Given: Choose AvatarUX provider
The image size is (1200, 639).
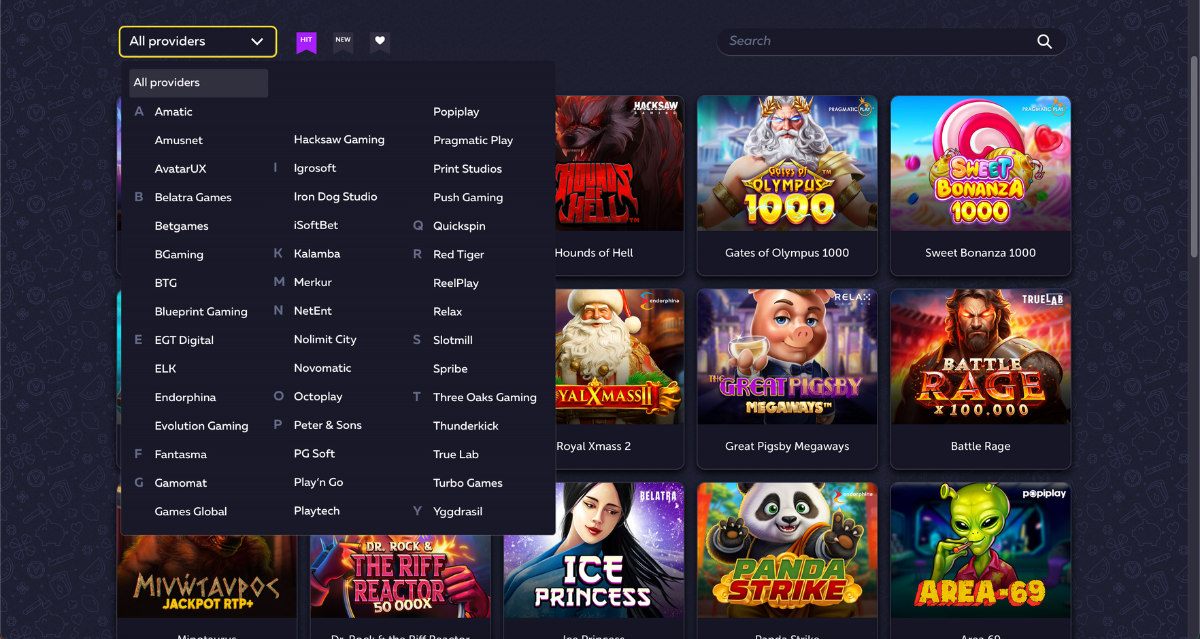Looking at the screenshot, I should click(181, 169).
